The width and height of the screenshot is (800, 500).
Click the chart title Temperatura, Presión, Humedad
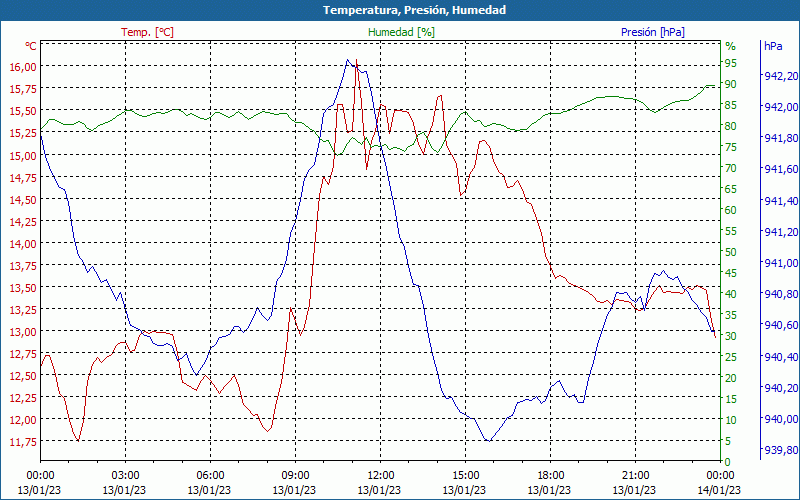(x=414, y=10)
